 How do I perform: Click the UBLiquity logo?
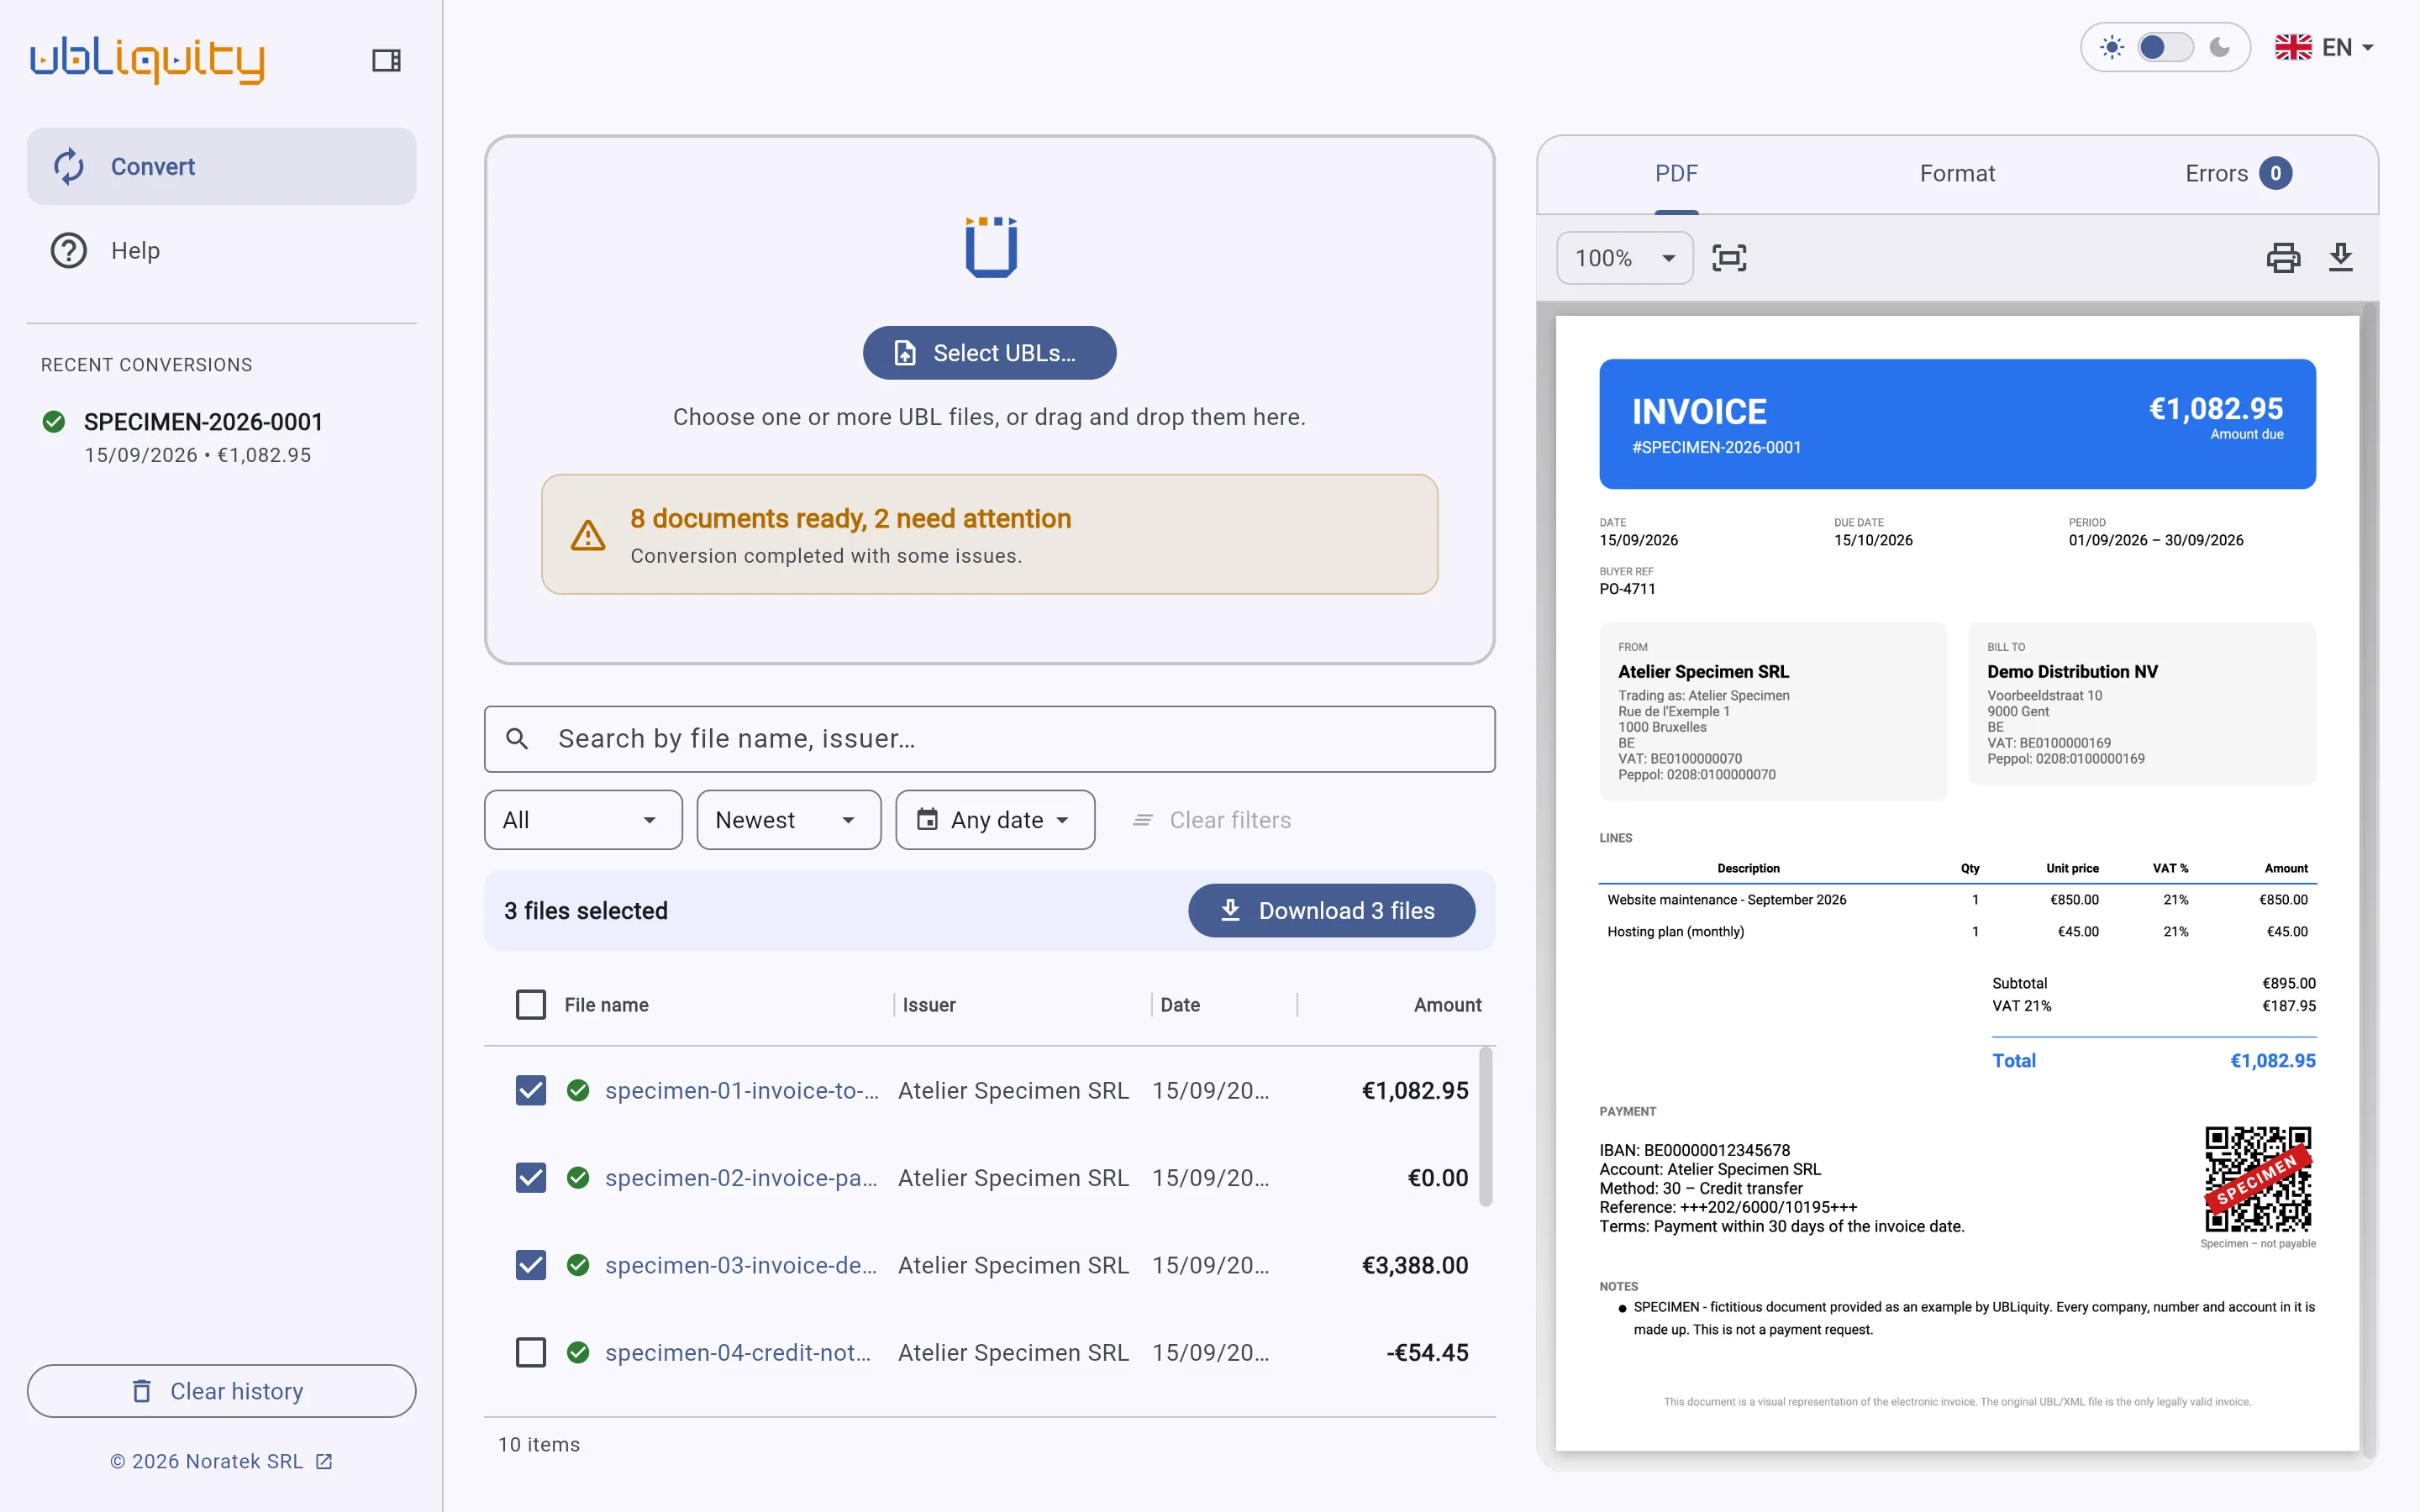pos(147,60)
